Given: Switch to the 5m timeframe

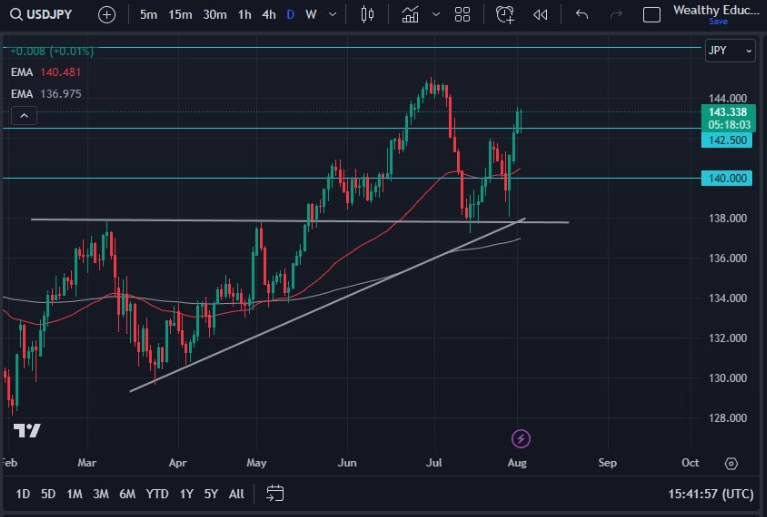Looking at the screenshot, I should click(148, 15).
